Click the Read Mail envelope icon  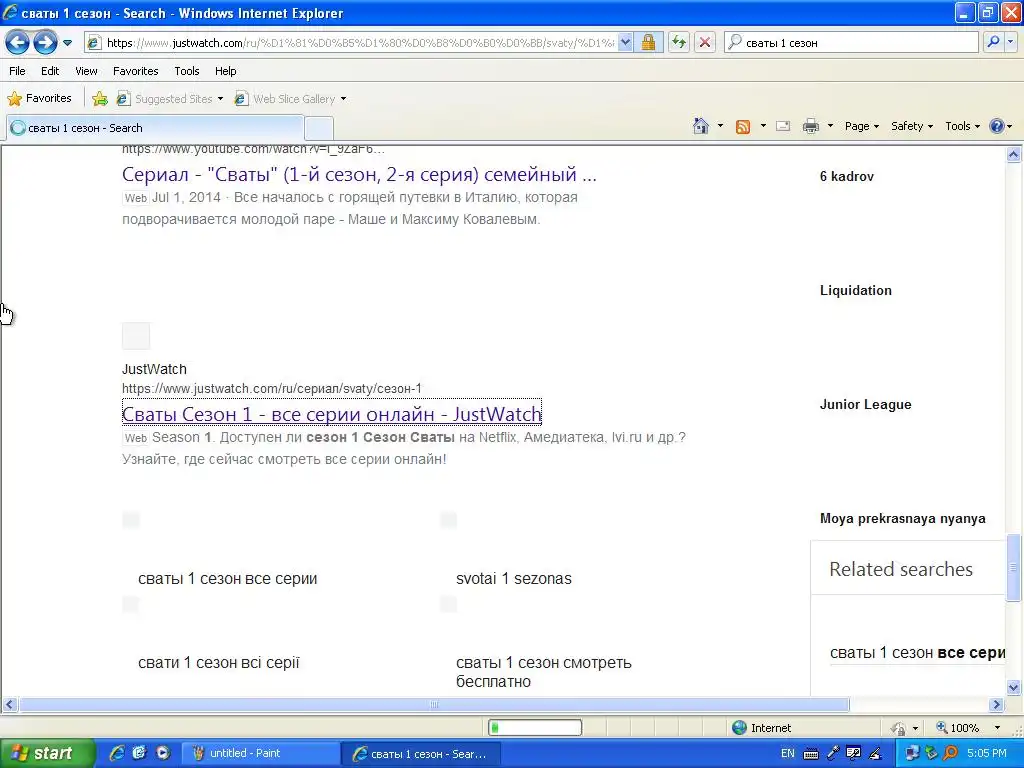783,126
